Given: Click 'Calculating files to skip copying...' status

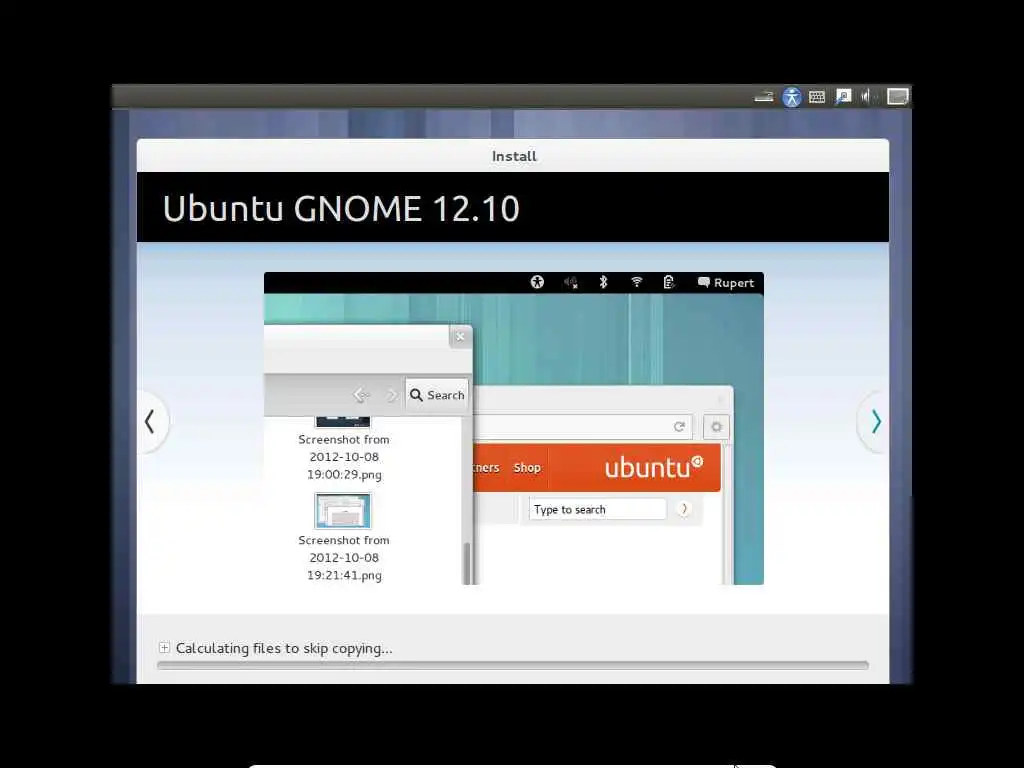Looking at the screenshot, I should 284,648.
